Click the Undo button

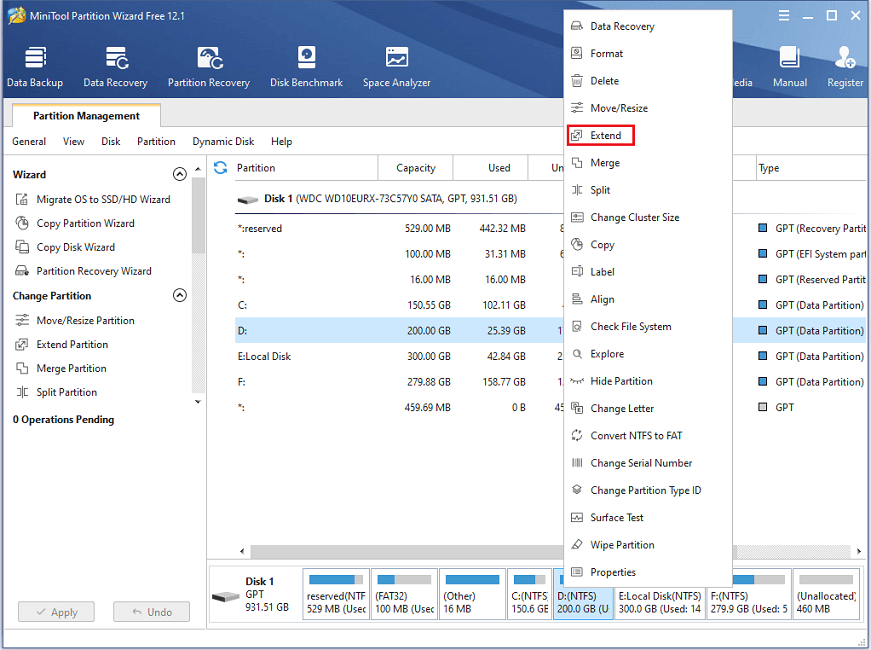[x=151, y=612]
